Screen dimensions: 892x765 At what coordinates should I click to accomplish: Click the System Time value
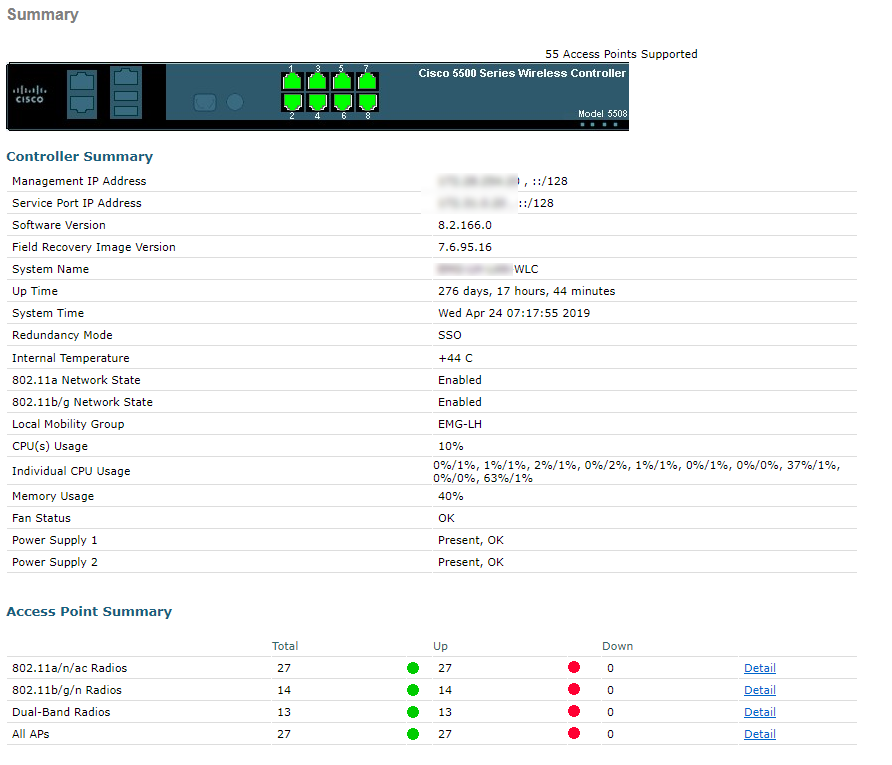[514, 313]
